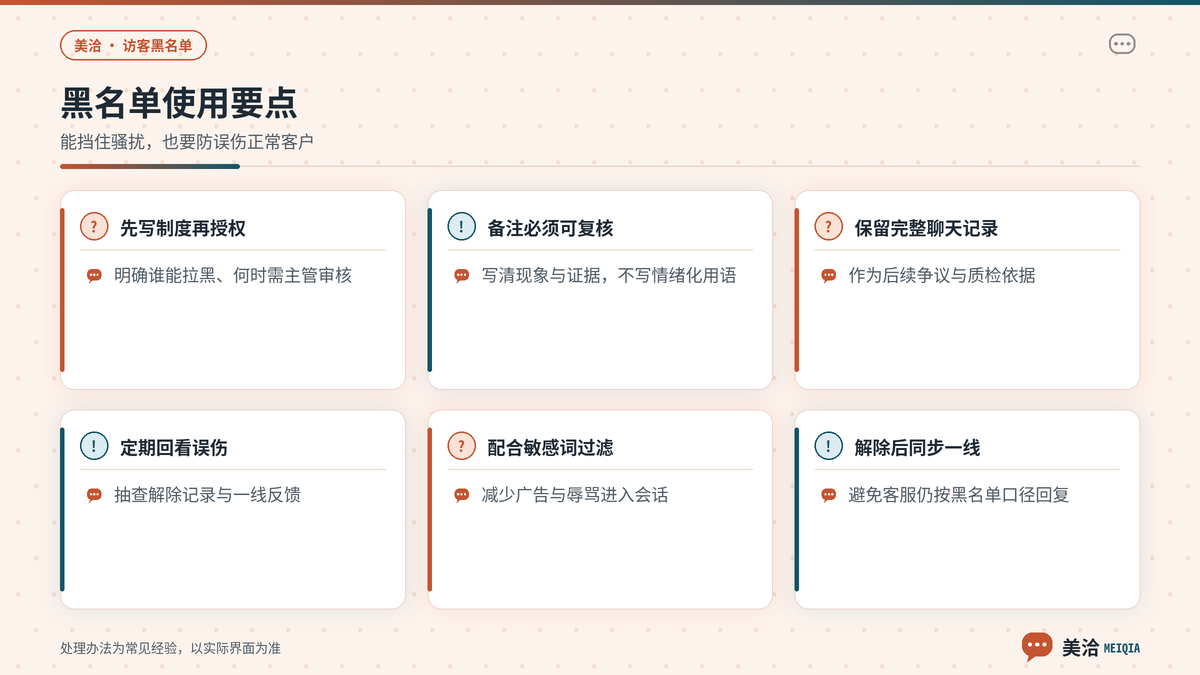Click the text 明确谁能拉黑、何时需主管审核

click(x=233, y=275)
